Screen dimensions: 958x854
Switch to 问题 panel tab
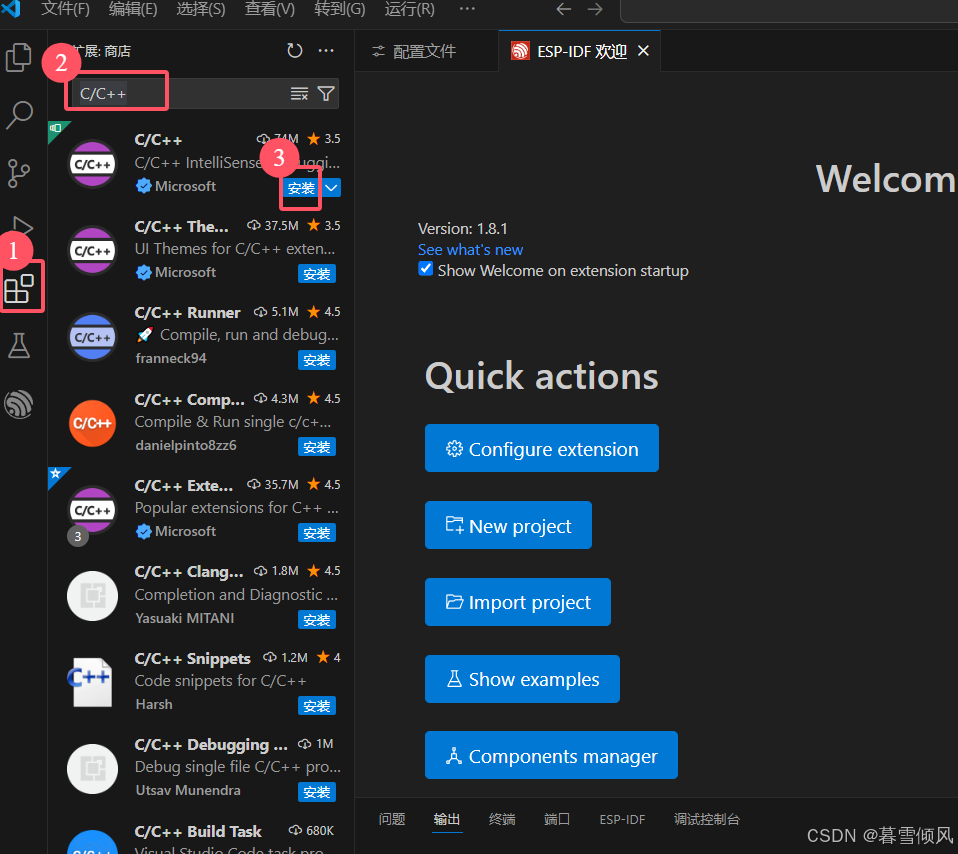click(x=392, y=819)
